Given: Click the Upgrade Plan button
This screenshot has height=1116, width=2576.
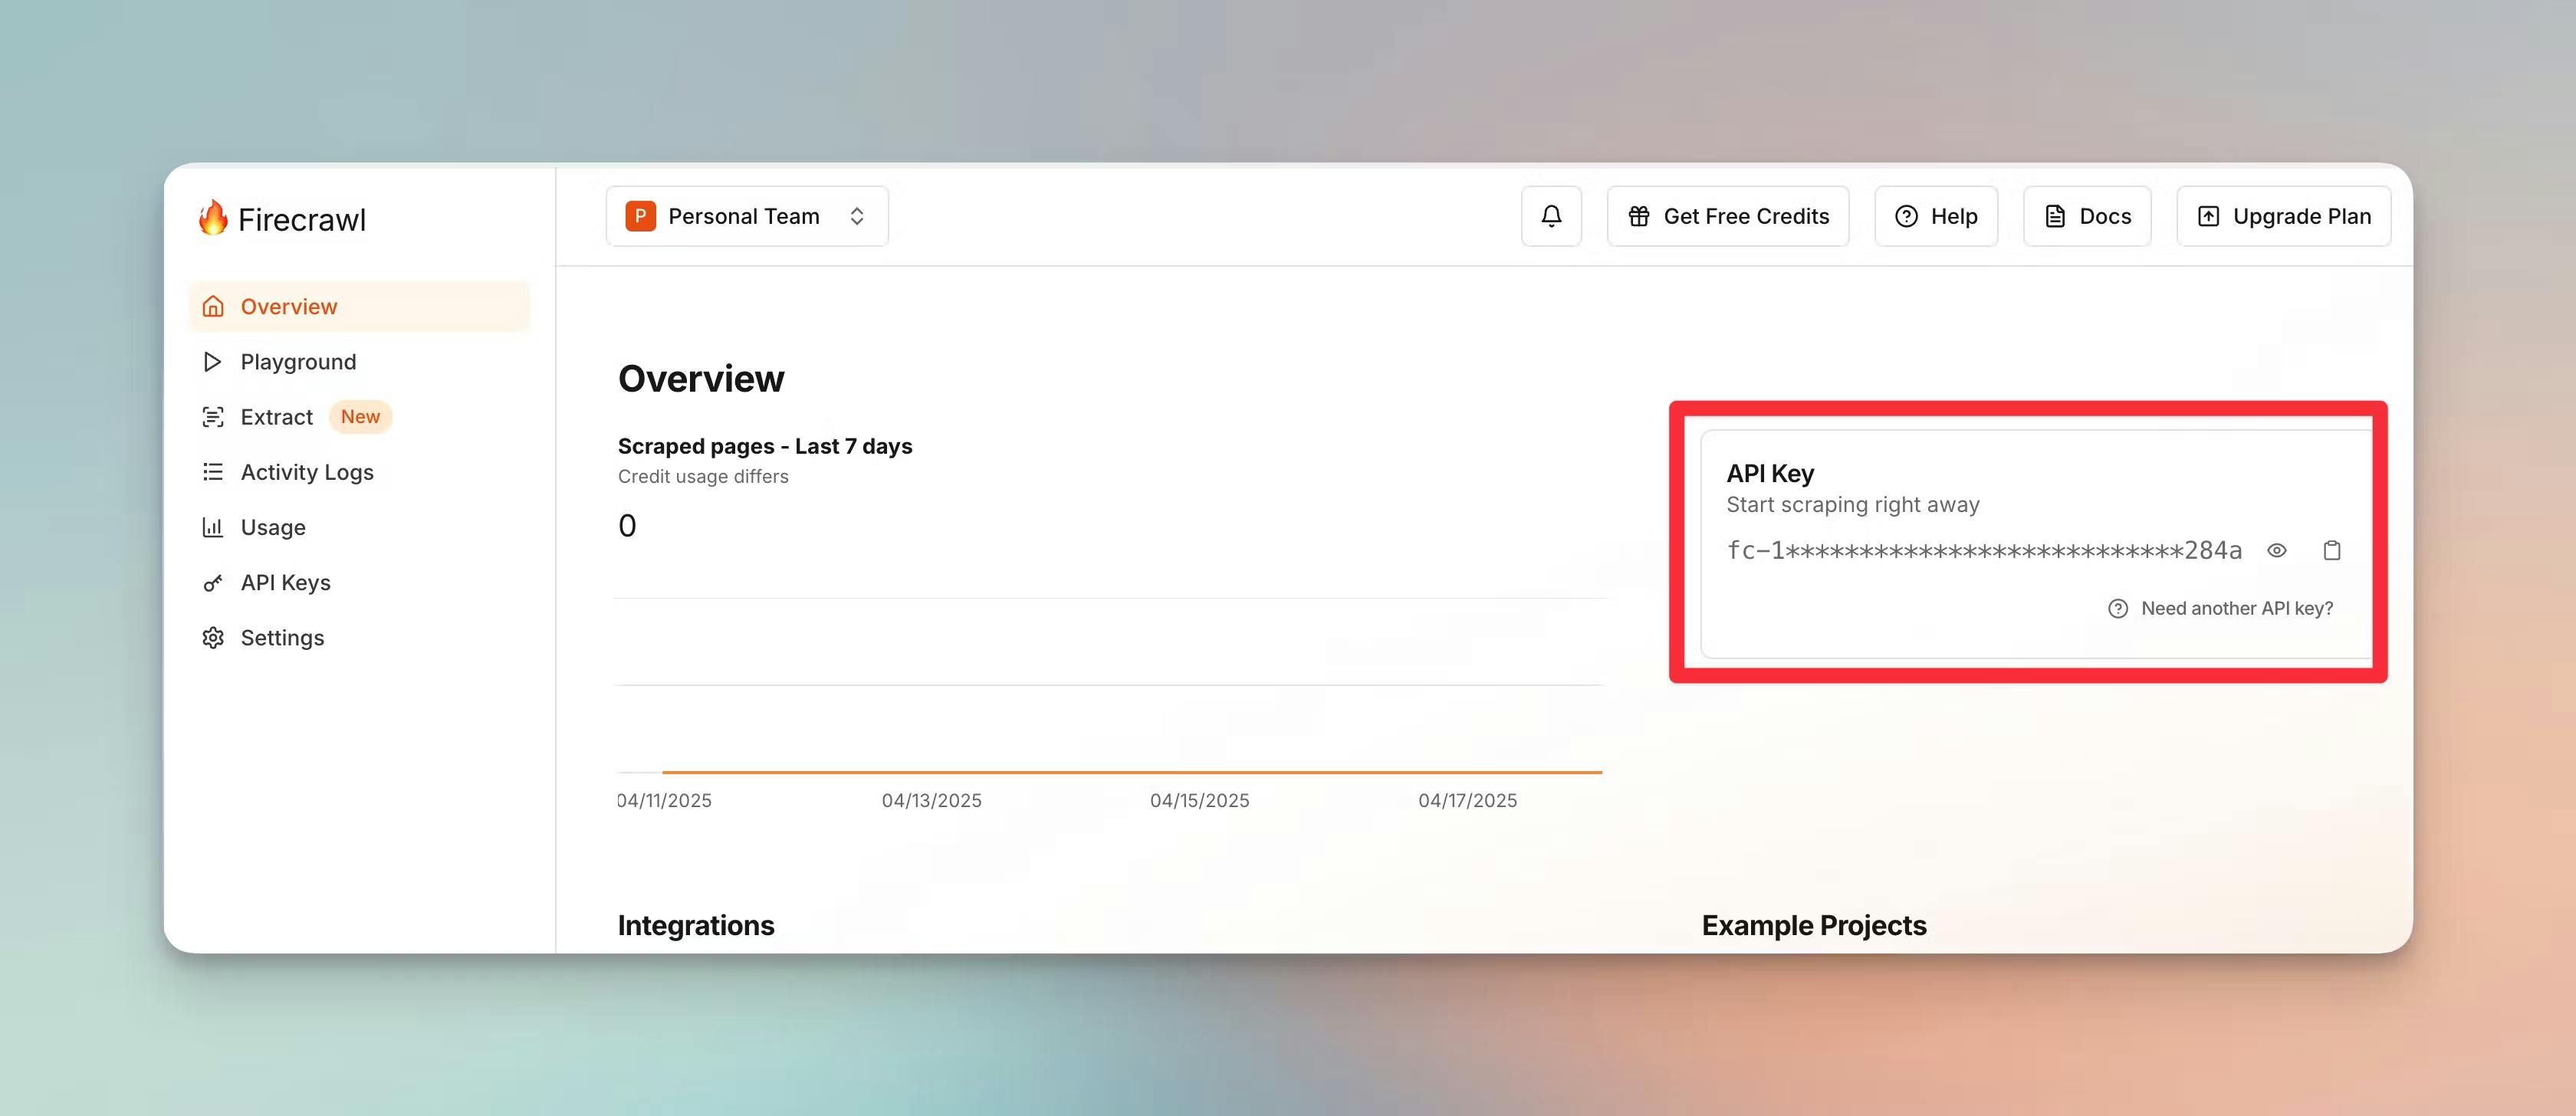Looking at the screenshot, I should click(x=2283, y=216).
